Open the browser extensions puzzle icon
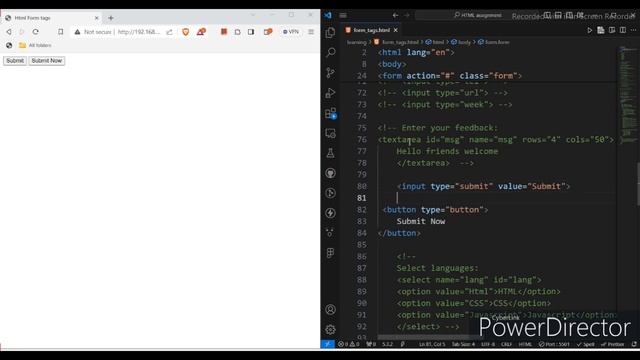This screenshot has height=360, width=640. [237, 32]
